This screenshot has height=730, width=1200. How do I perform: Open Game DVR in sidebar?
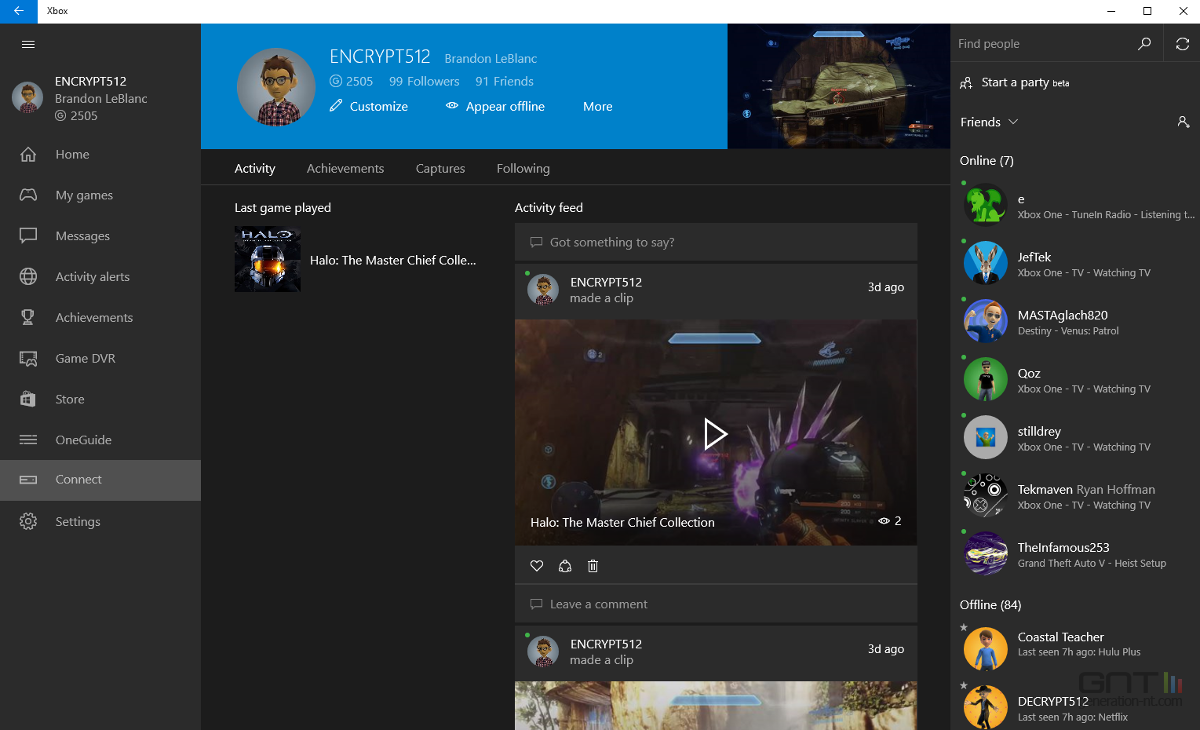point(100,358)
